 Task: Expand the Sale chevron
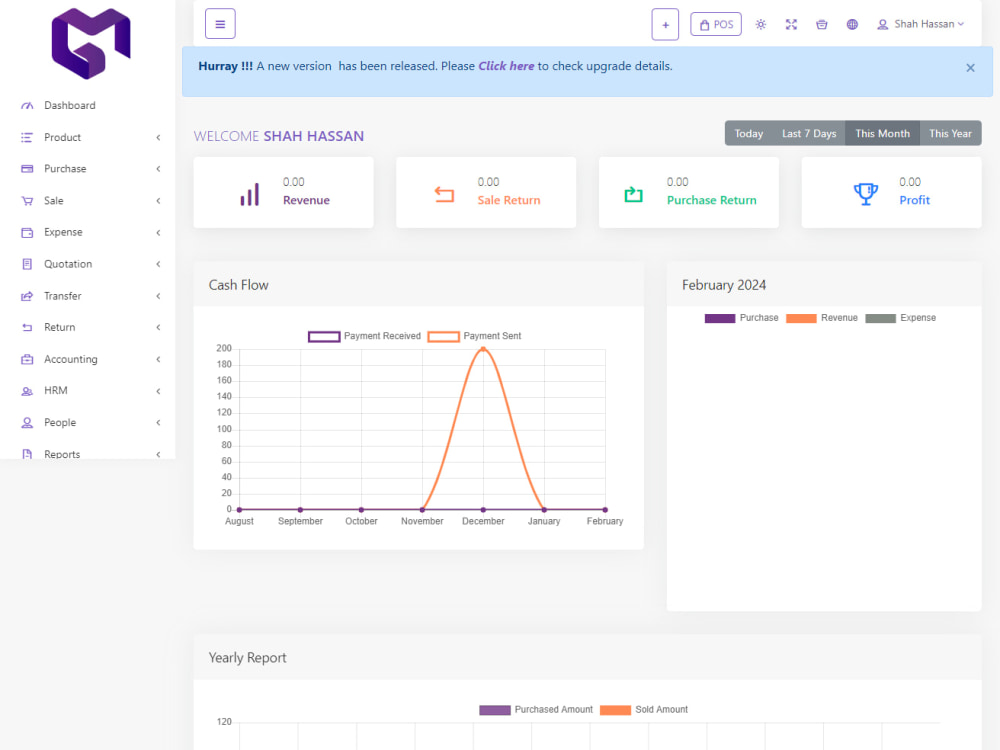point(158,201)
